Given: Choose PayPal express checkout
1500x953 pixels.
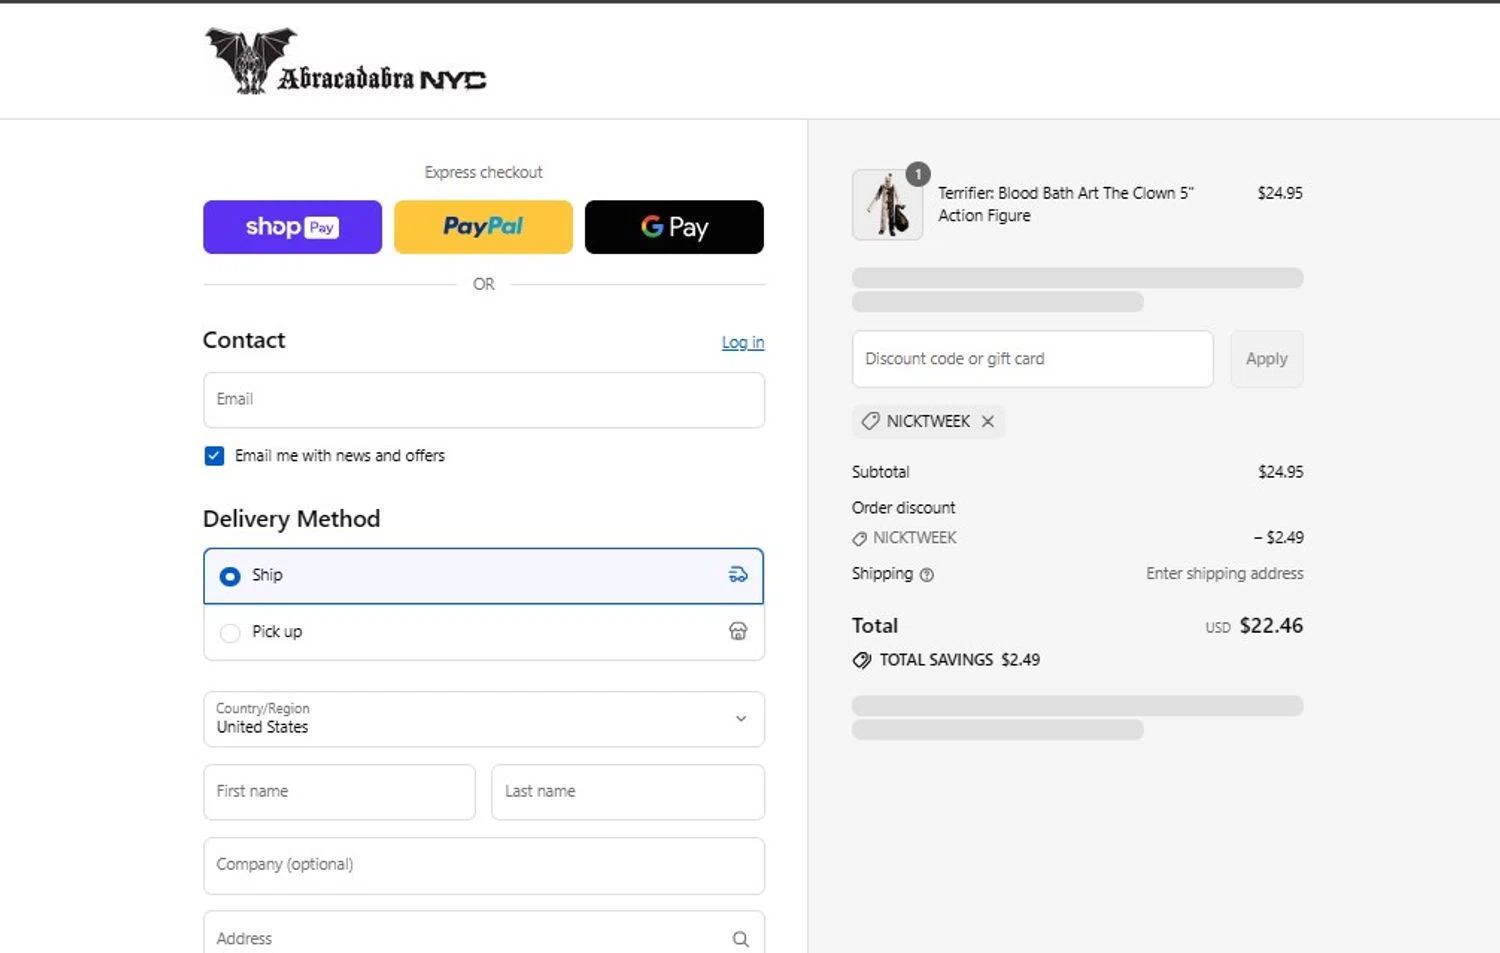Looking at the screenshot, I should point(483,227).
